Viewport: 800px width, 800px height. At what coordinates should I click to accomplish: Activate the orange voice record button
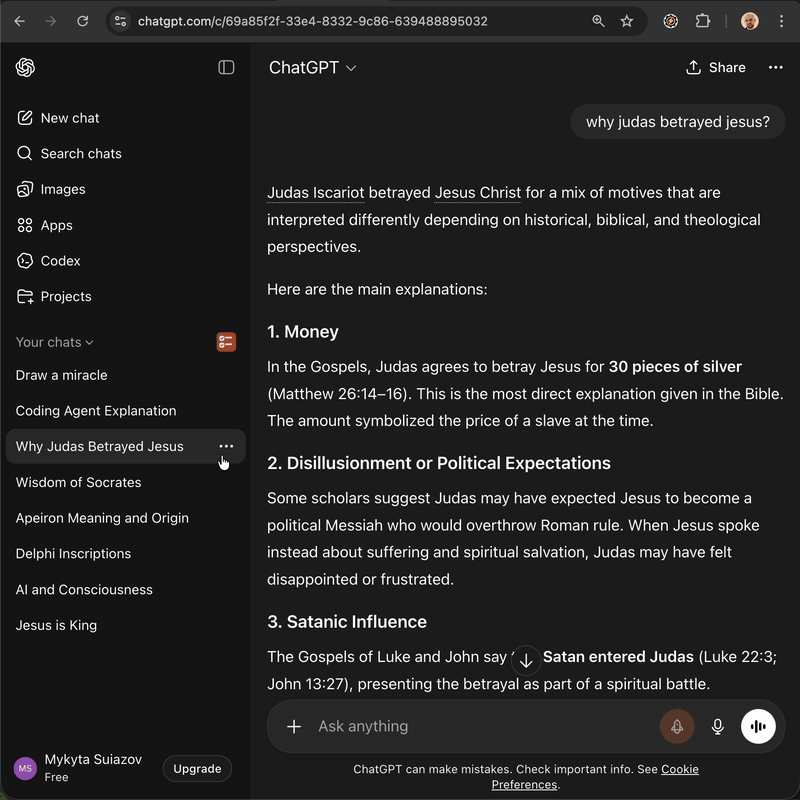pyautogui.click(x=677, y=726)
